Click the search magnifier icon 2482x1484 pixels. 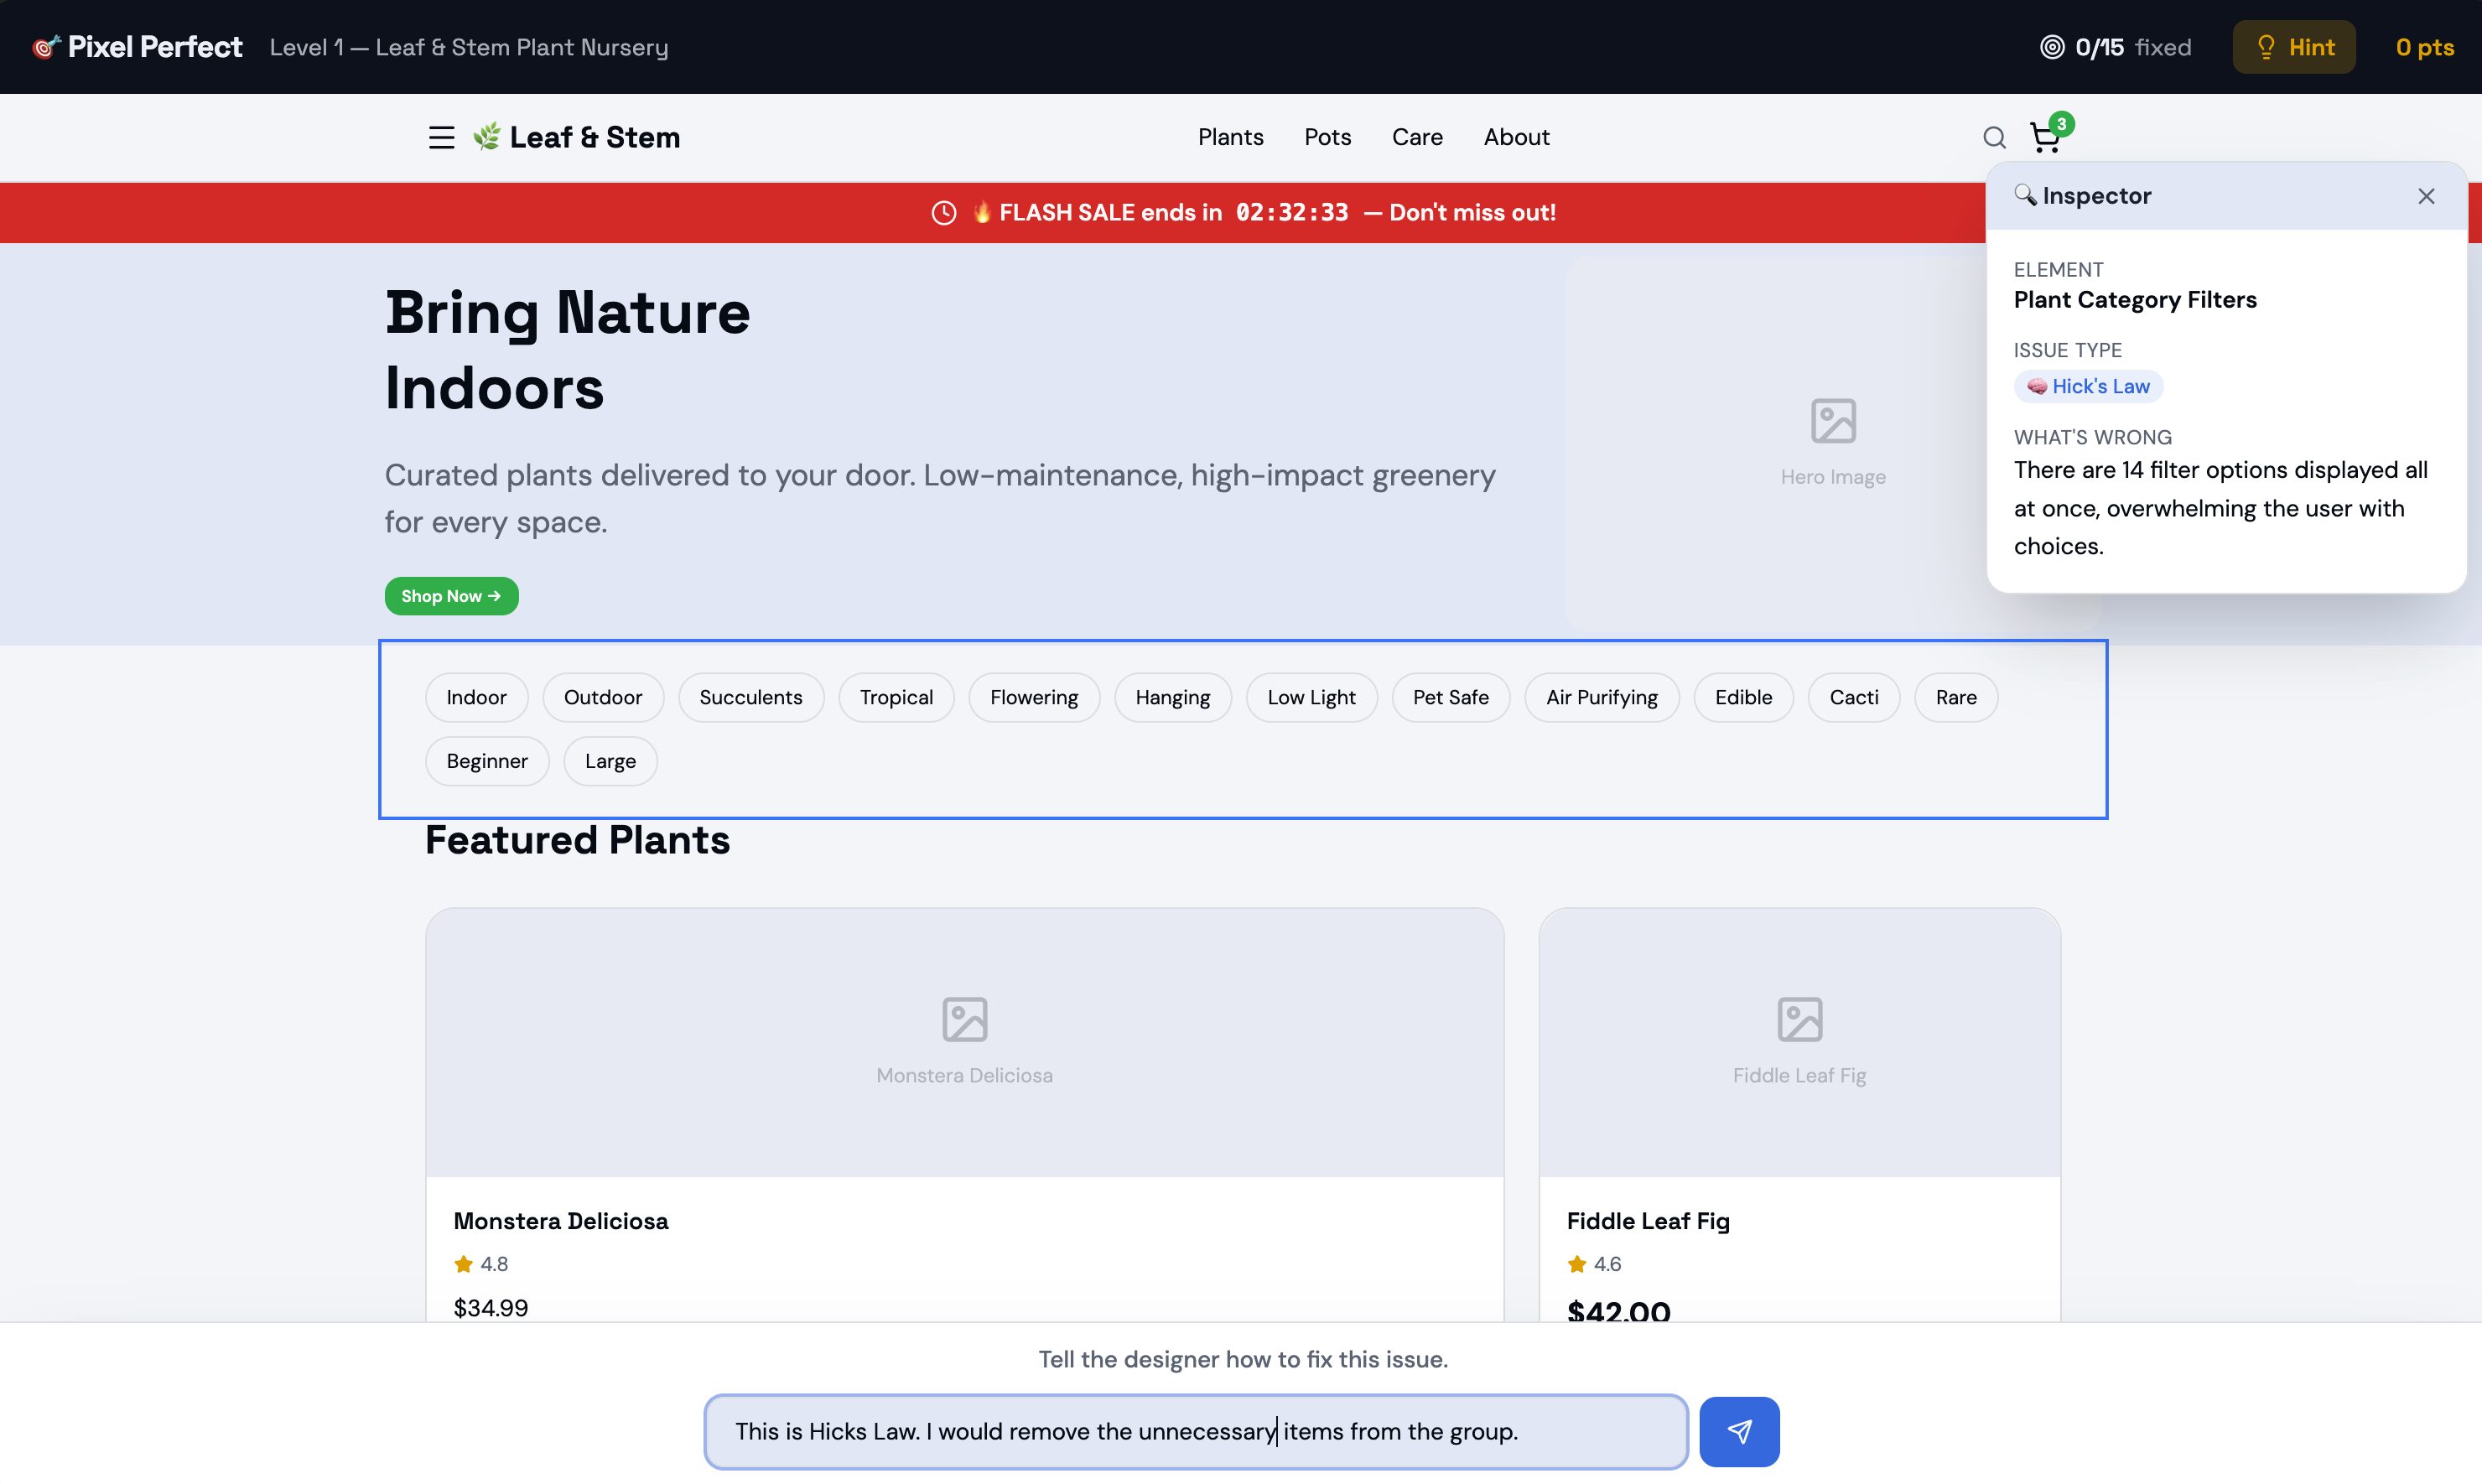click(x=1994, y=137)
